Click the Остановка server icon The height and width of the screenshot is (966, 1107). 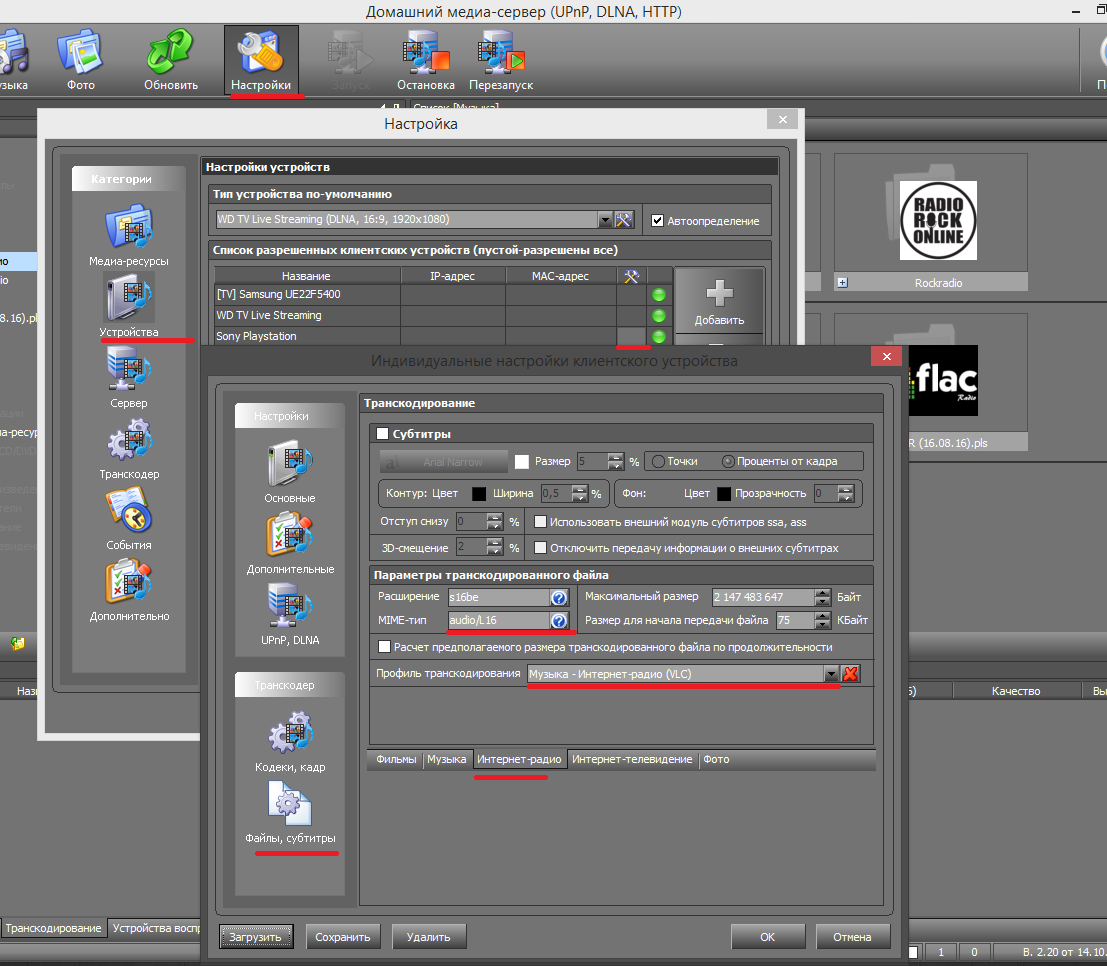tap(426, 59)
